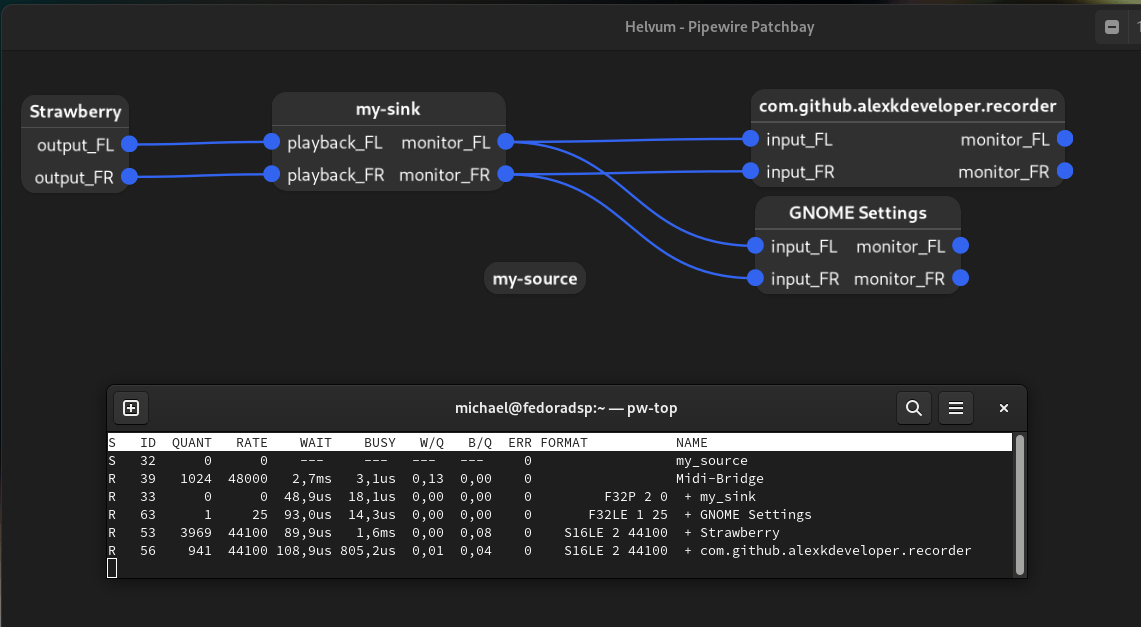Select the GNOME Settings node title
This screenshot has width=1141, height=627.
tap(858, 213)
